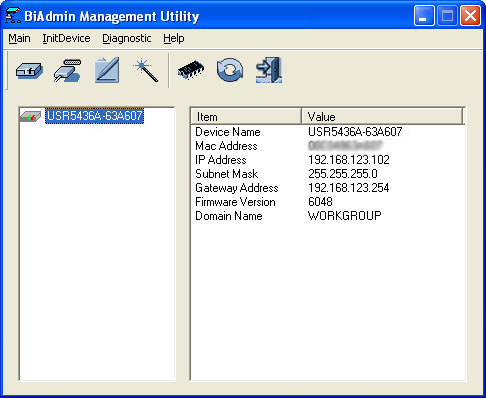Viewport: 486px width, 398px height.
Task: Click the value 255.255.255.0
Action: (343, 174)
